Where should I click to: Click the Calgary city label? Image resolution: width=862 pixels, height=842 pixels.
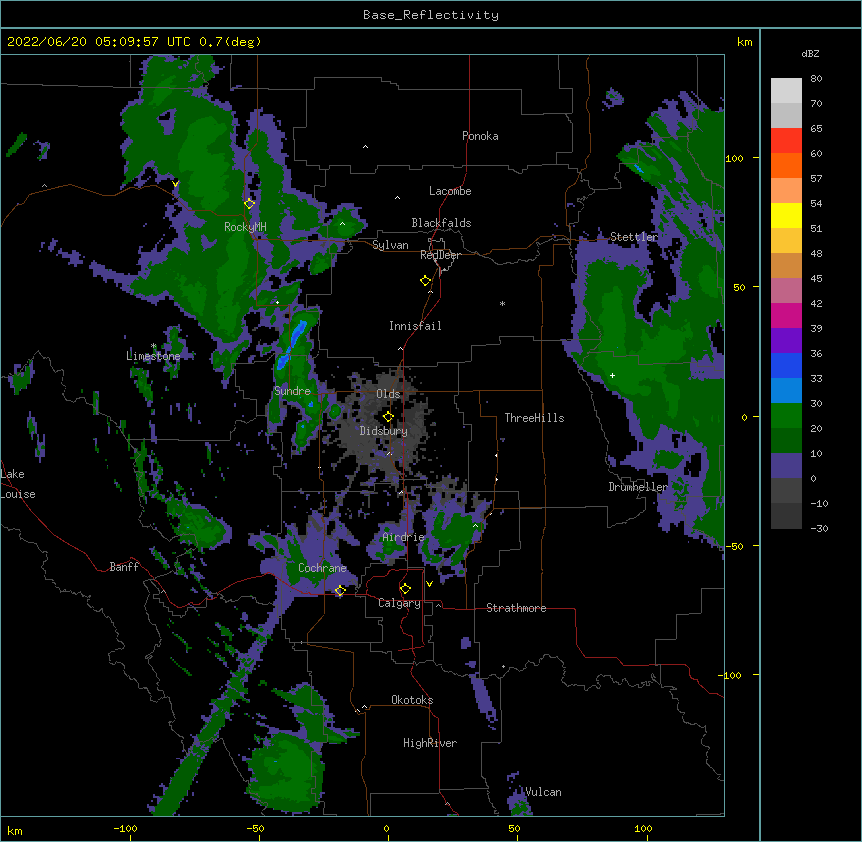click(x=400, y=603)
